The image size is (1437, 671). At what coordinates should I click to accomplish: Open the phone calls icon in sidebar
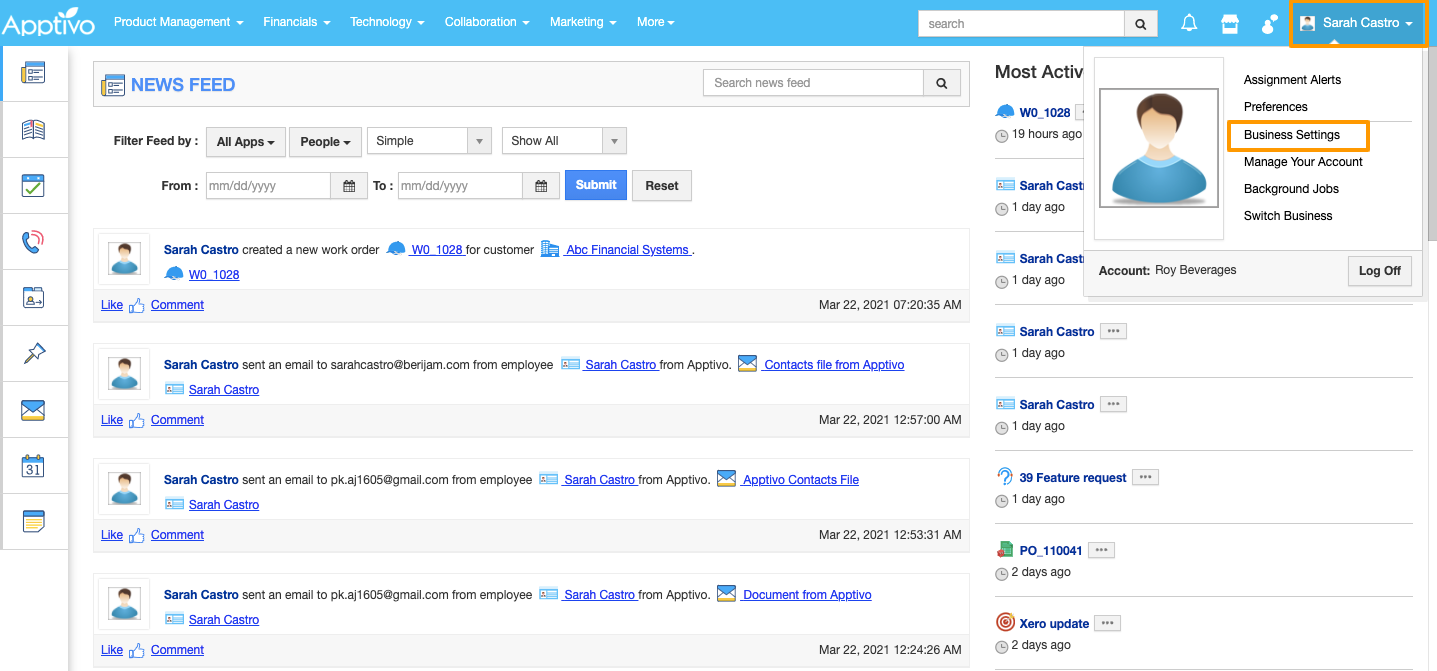34,241
